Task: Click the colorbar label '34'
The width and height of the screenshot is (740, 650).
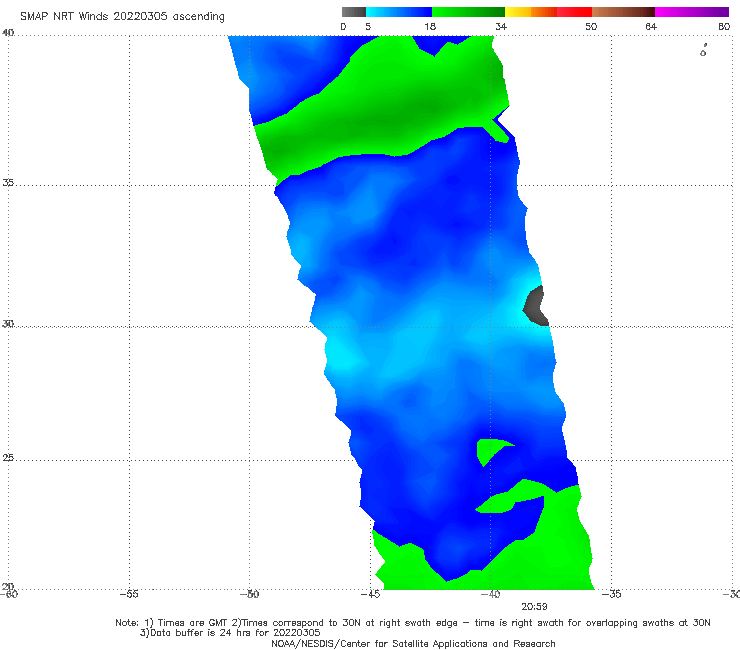Action: click(x=501, y=27)
